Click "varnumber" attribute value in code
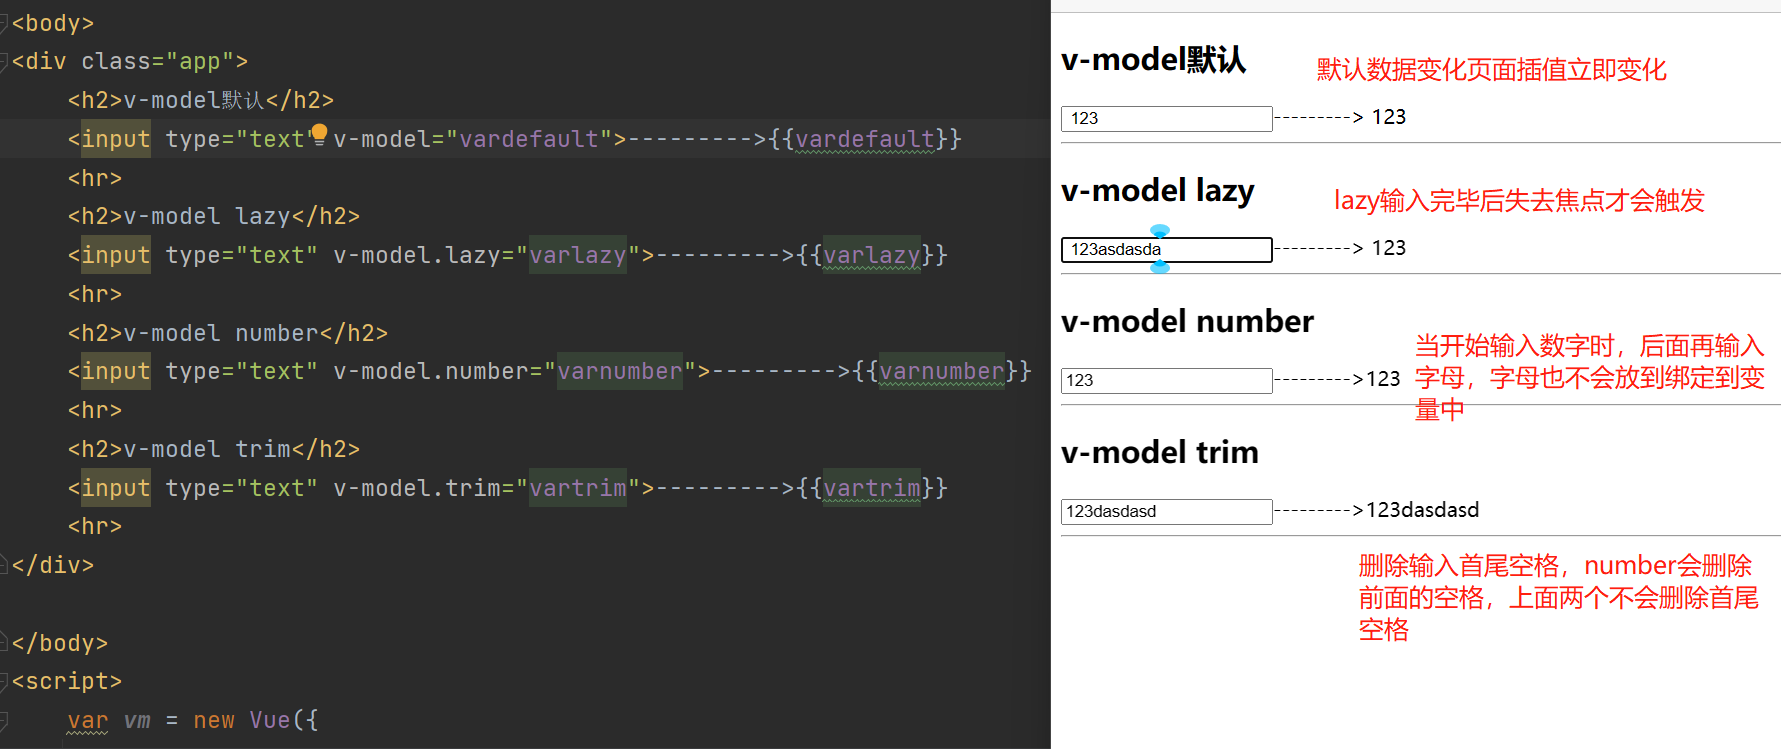This screenshot has width=1781, height=749. [620, 372]
